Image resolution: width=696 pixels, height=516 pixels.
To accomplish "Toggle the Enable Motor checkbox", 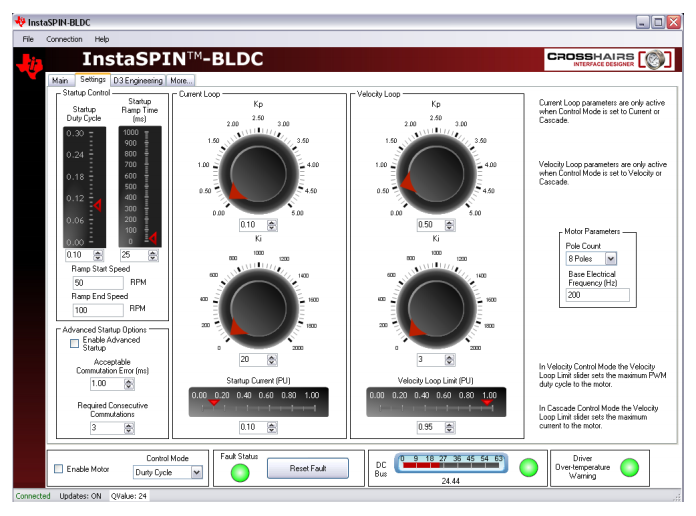I will (x=58, y=469).
